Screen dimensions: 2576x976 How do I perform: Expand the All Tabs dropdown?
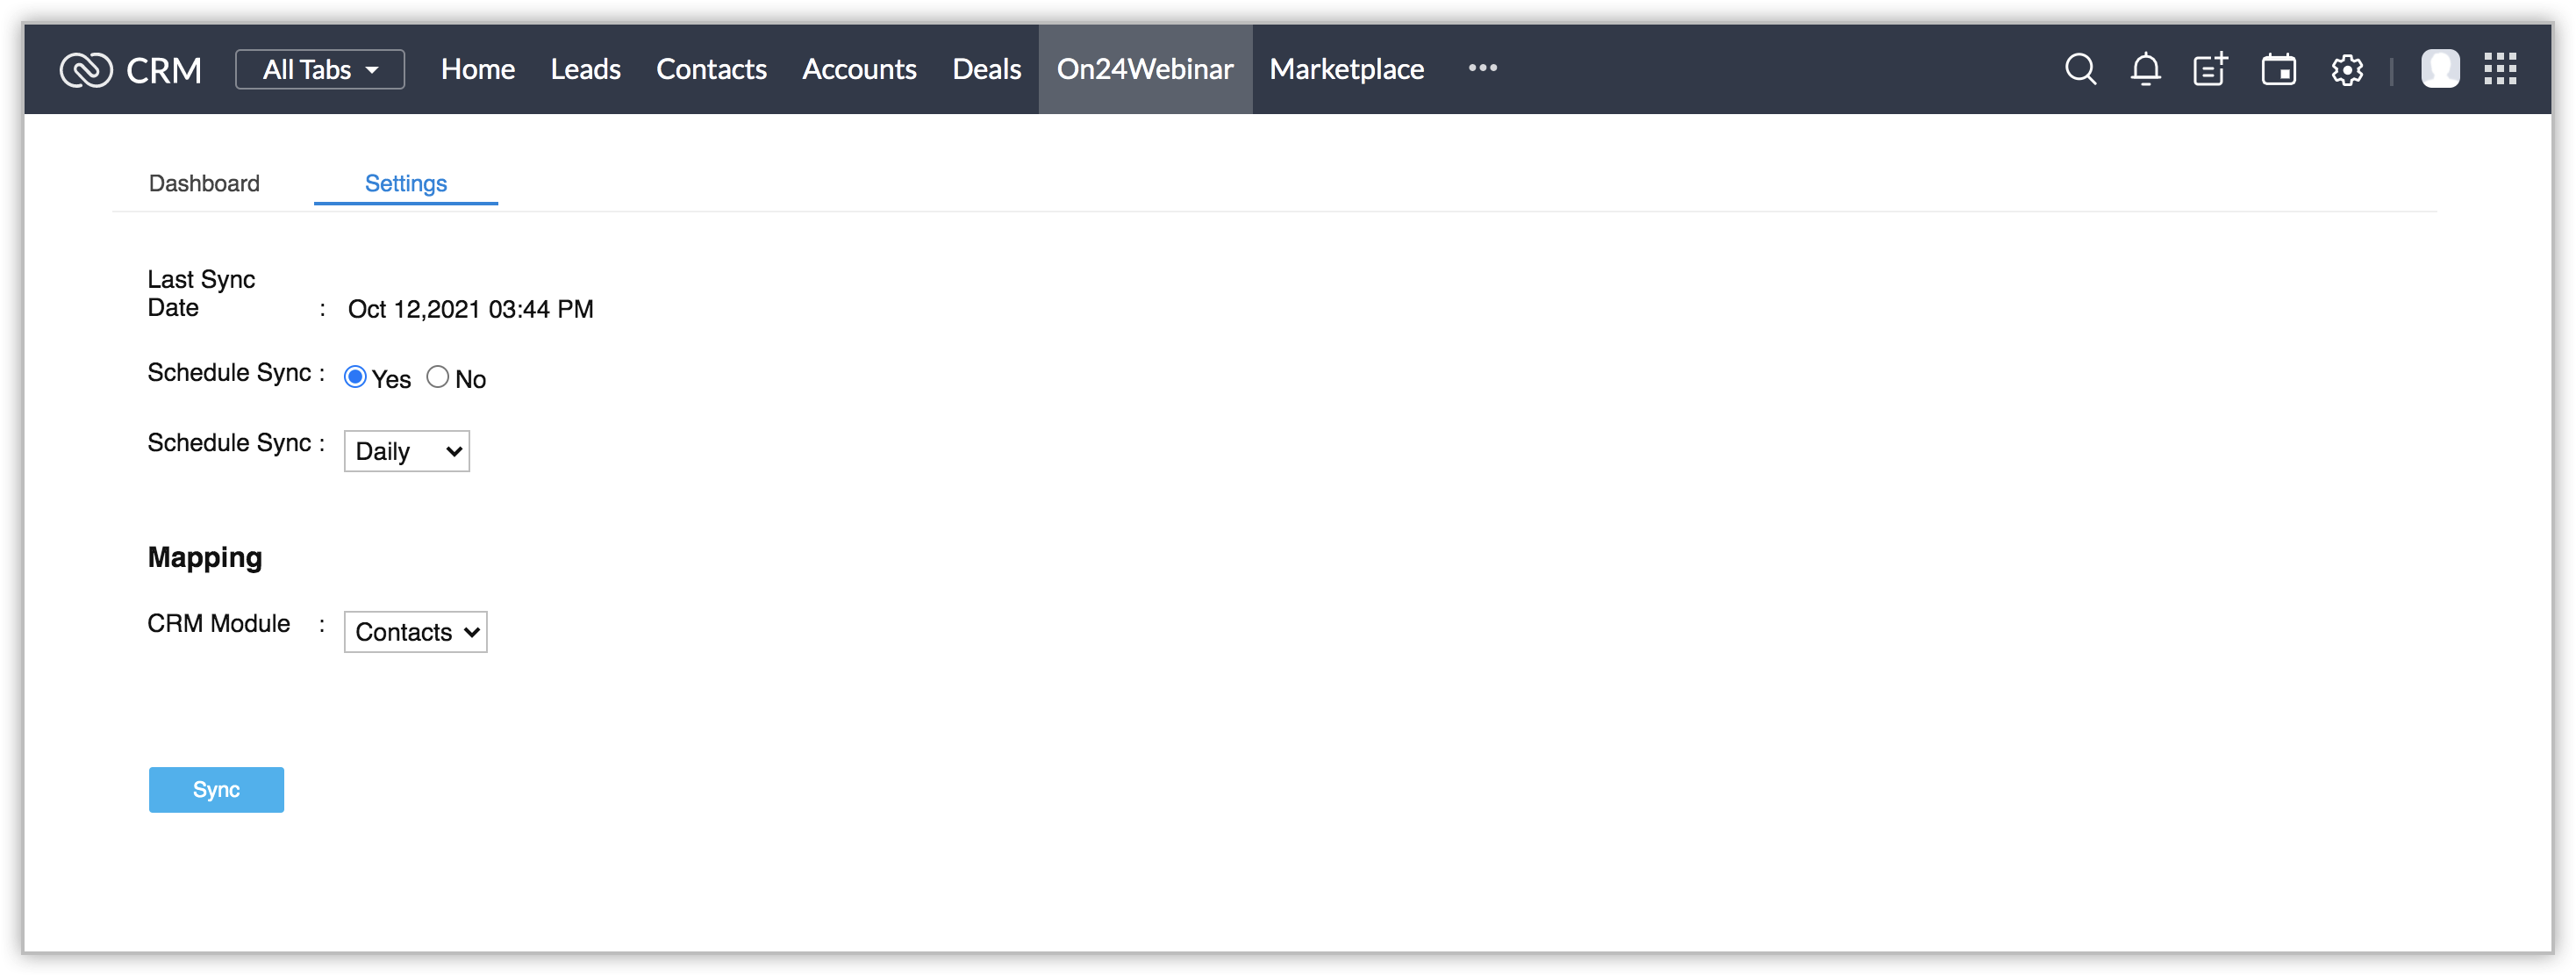tap(320, 69)
